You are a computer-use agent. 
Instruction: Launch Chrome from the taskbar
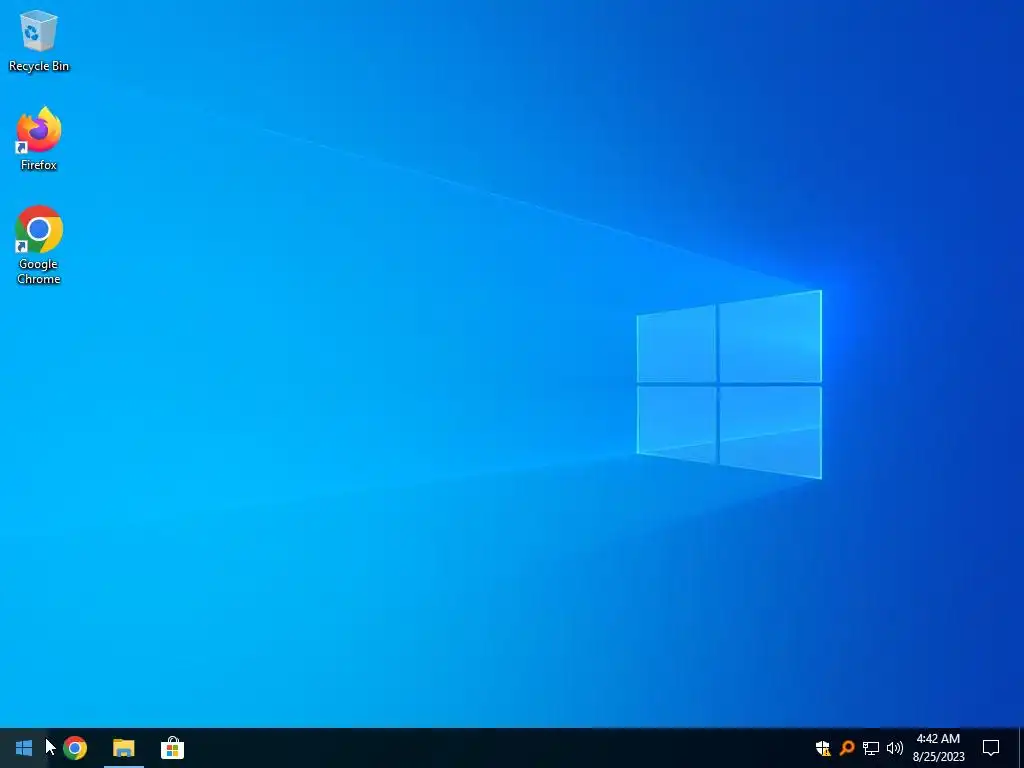[75, 748]
